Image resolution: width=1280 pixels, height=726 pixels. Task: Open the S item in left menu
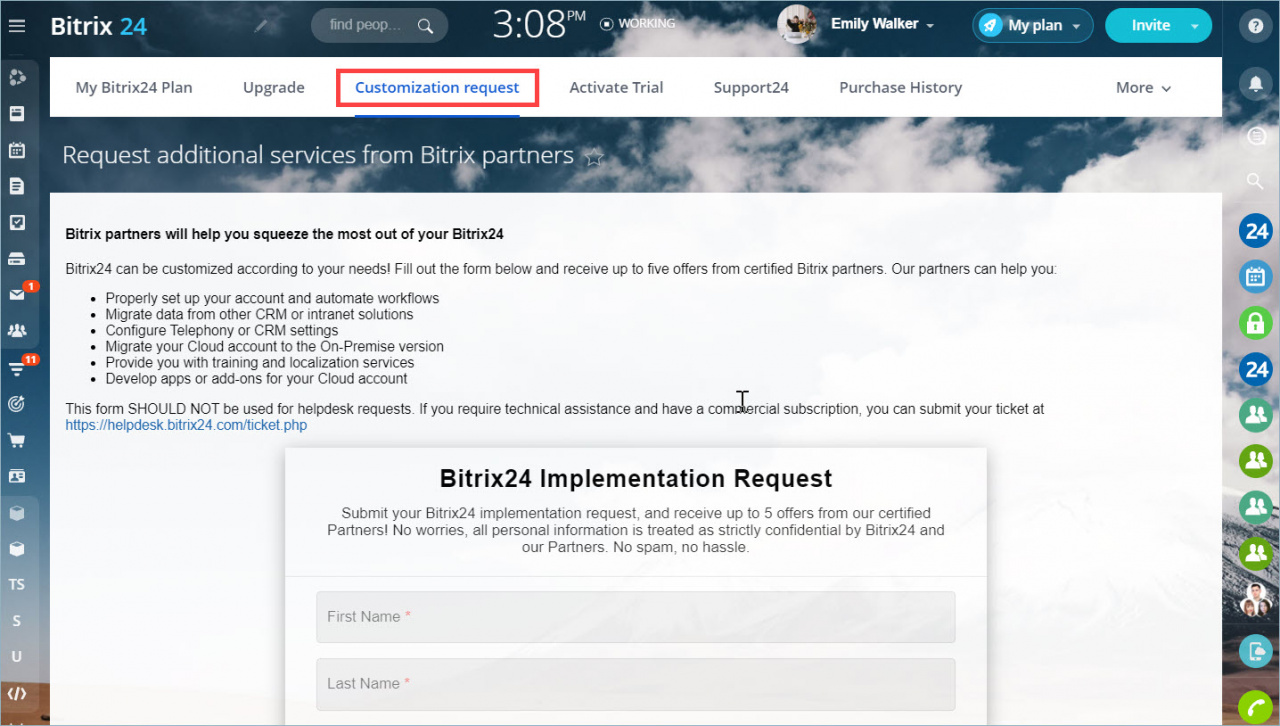click(17, 621)
